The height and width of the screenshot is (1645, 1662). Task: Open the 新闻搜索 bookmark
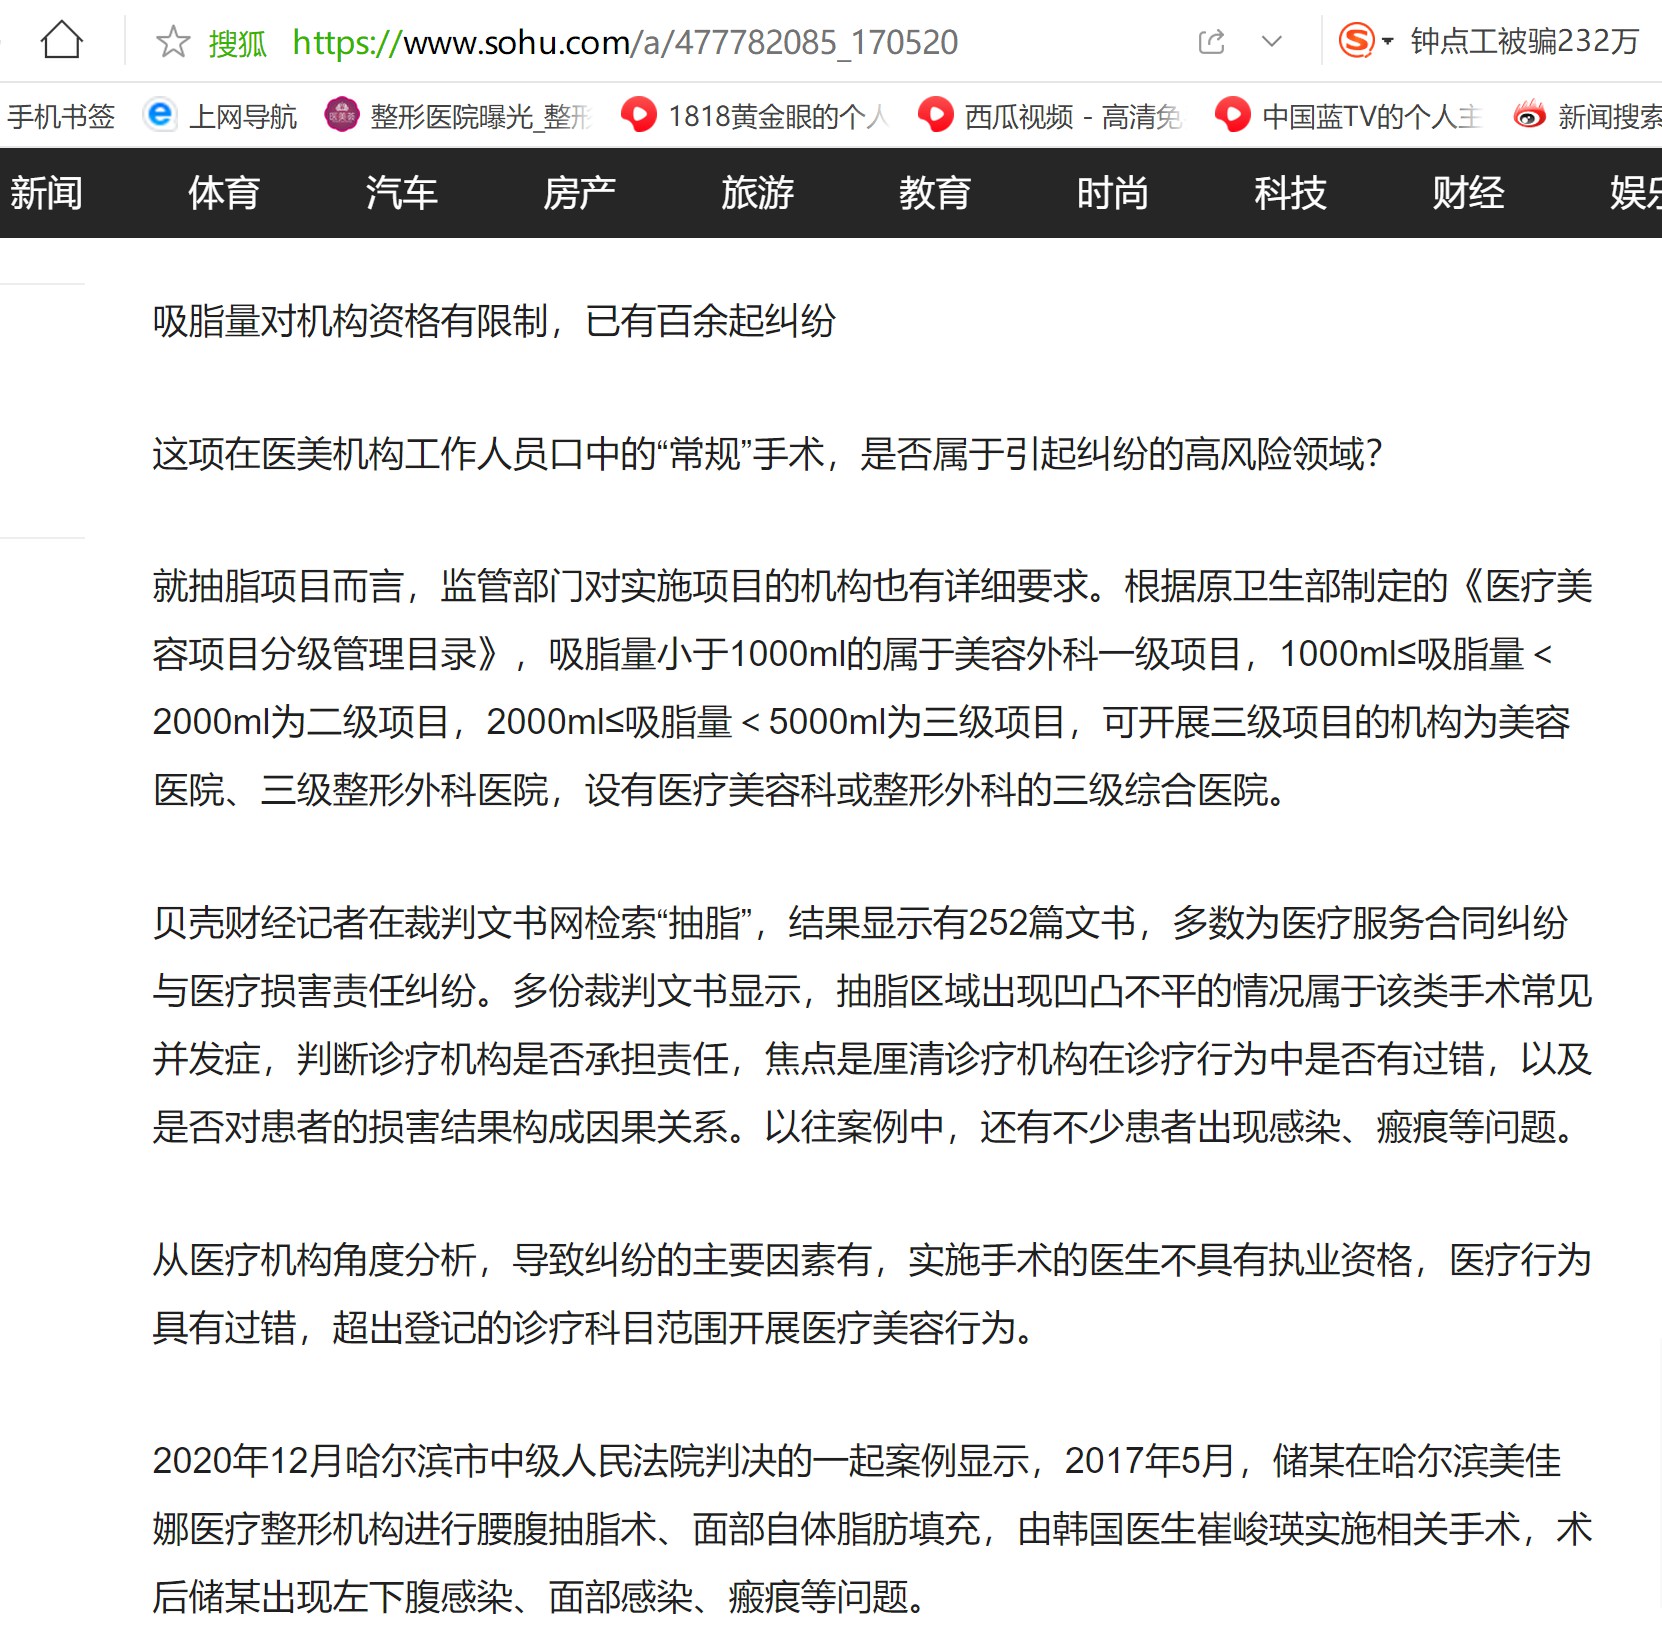pyautogui.click(x=1609, y=117)
